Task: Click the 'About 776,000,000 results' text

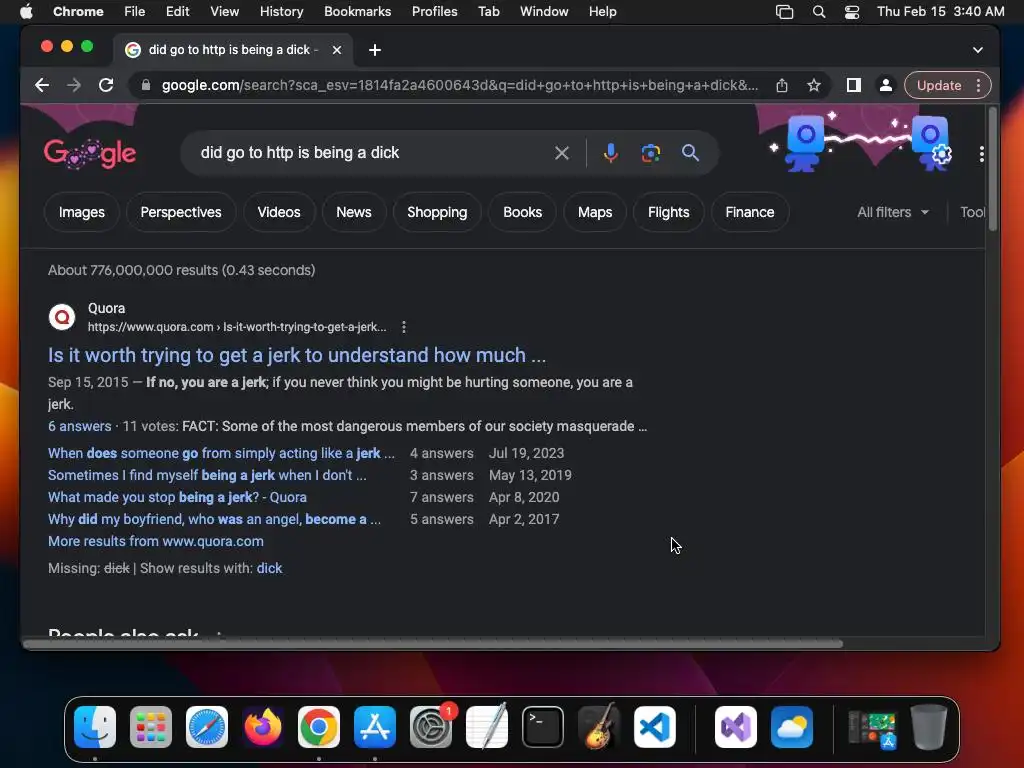Action: tap(182, 270)
